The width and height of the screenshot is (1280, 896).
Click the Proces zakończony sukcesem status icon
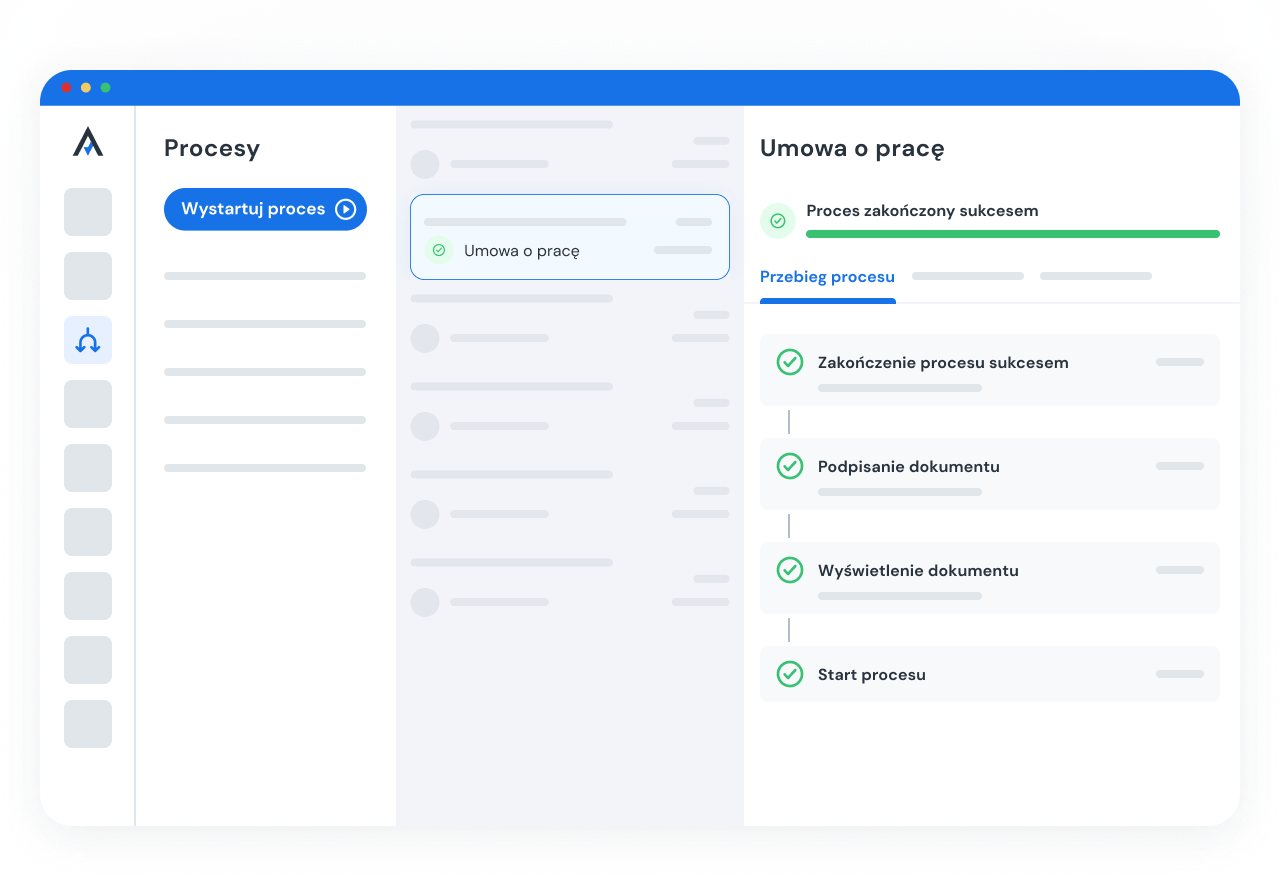[x=778, y=221]
